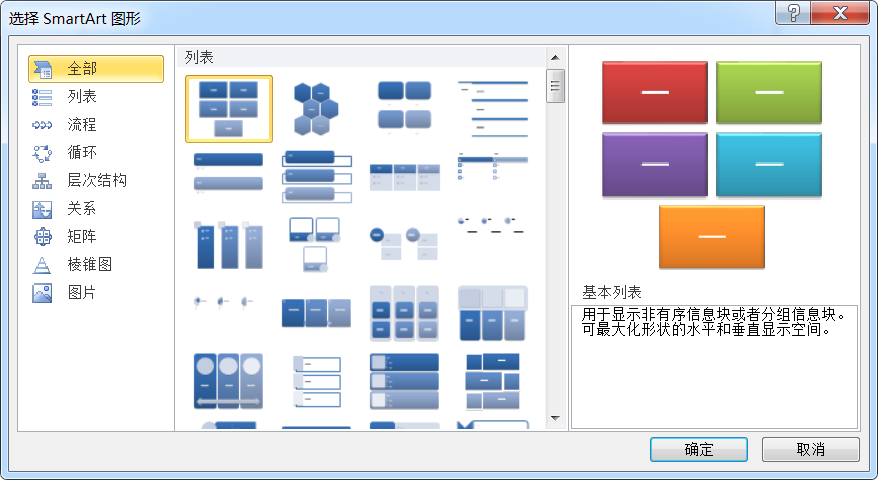Click the layout description text box
878x480 pixels.
tap(714, 367)
